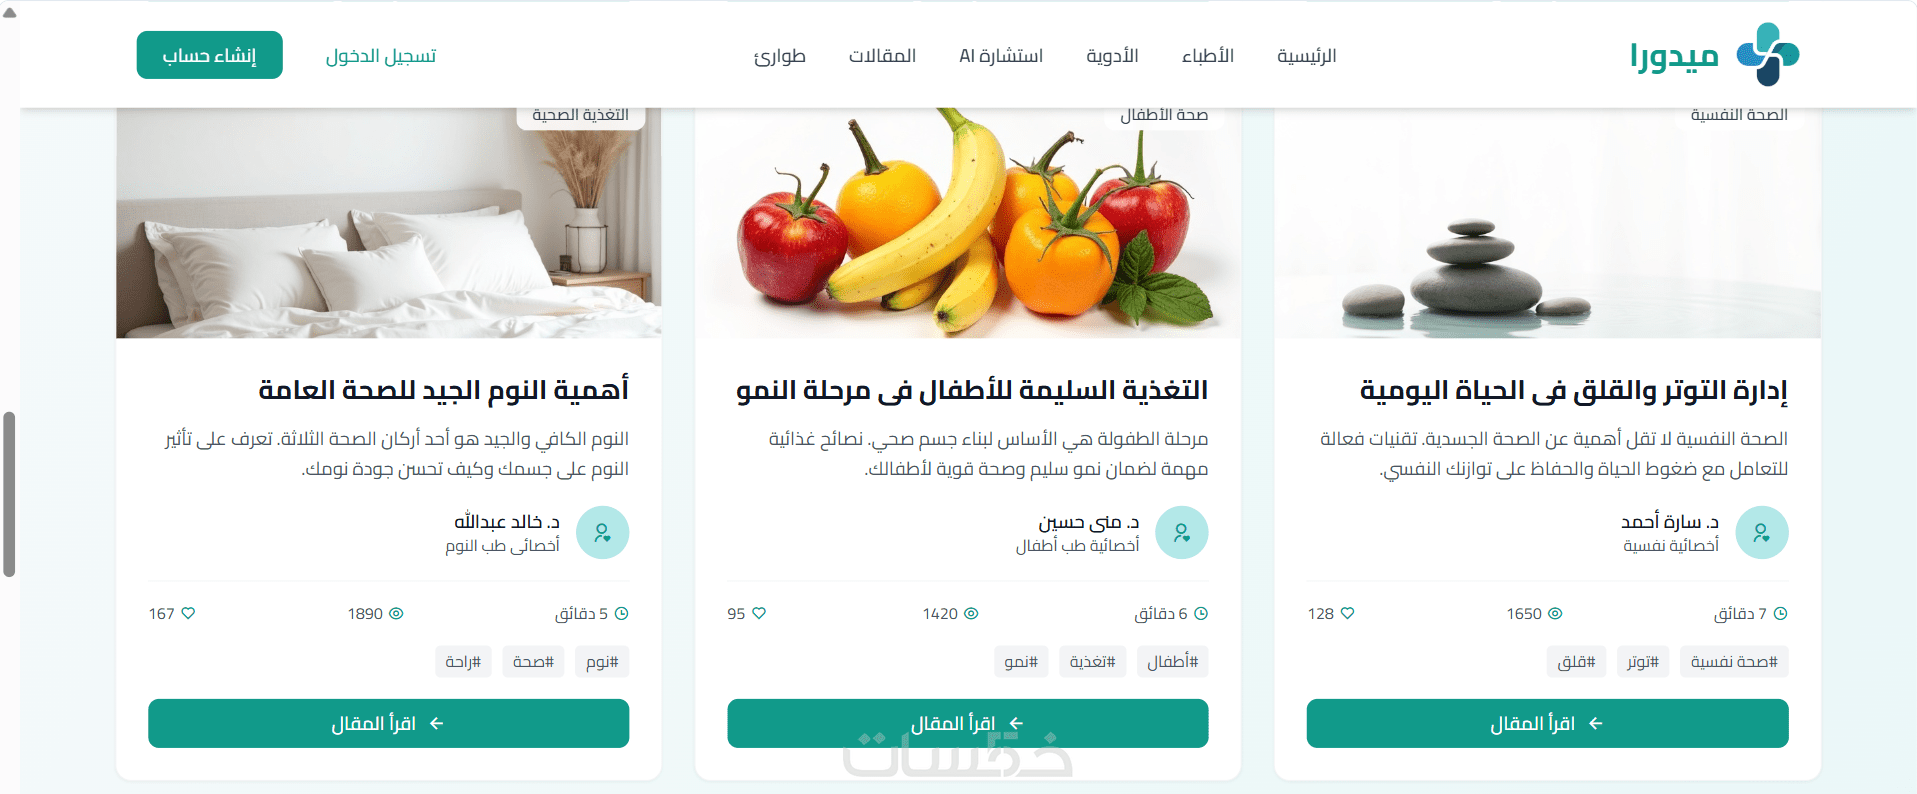The width and height of the screenshot is (1917, 794).
Task: Click the heart icon showing 95 likes
Action: pos(759,613)
